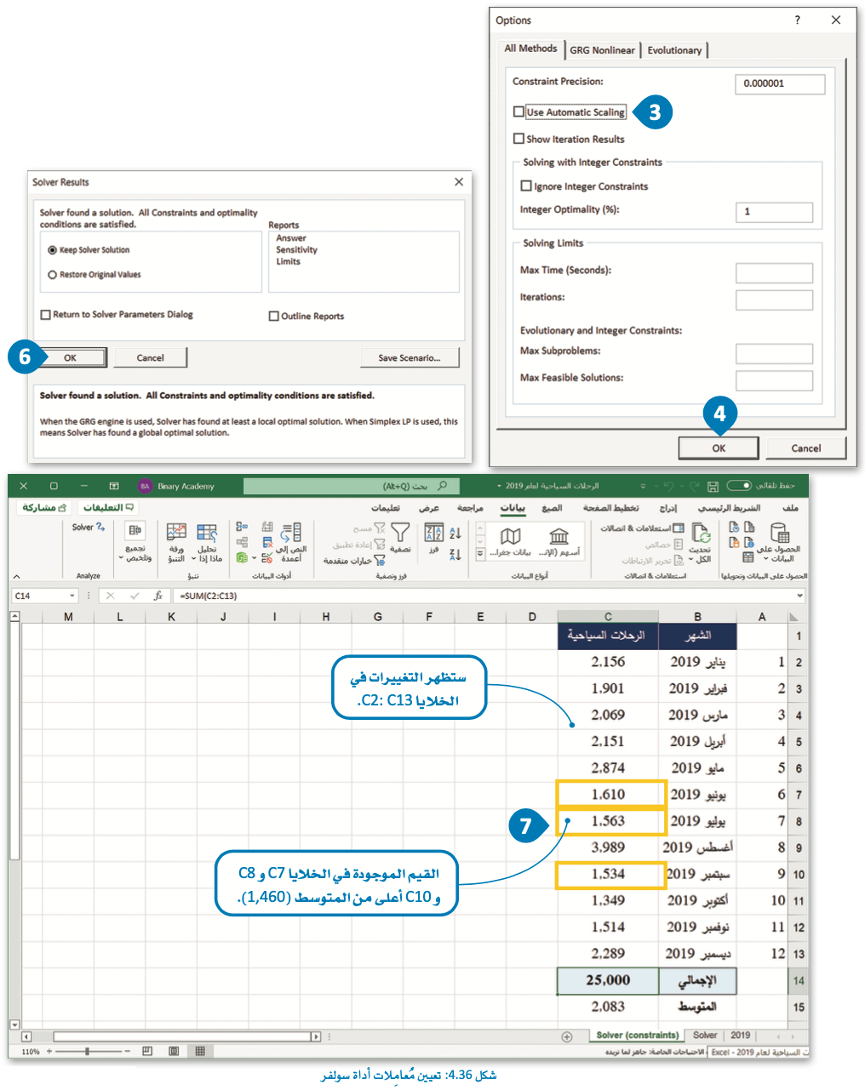Expand the formula bar
The width and height of the screenshot is (866, 1091).
pos(800,596)
